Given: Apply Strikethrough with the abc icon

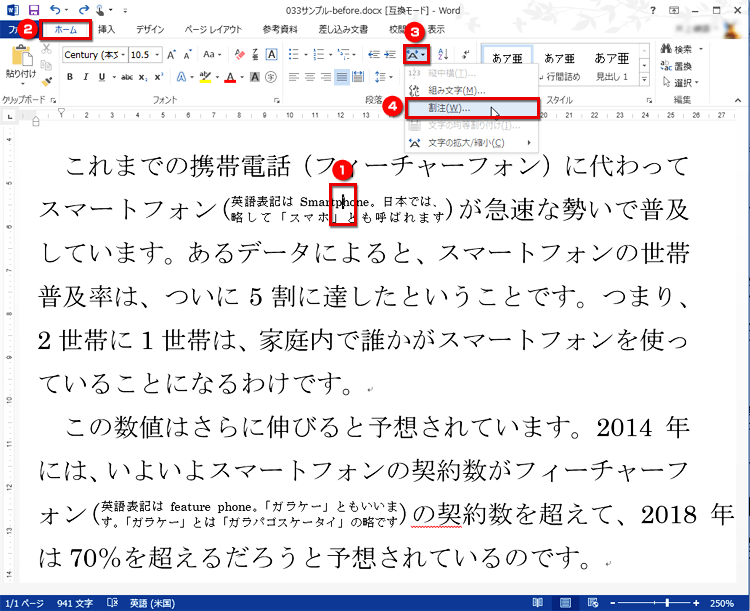Looking at the screenshot, I should click(x=127, y=77).
